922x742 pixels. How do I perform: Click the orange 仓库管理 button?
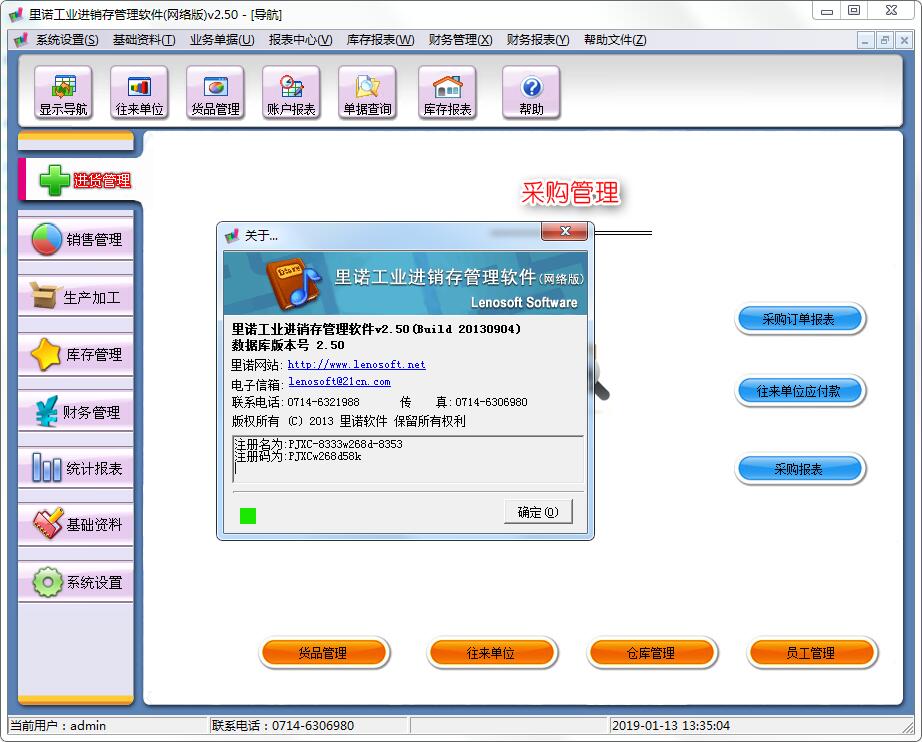[x=651, y=653]
